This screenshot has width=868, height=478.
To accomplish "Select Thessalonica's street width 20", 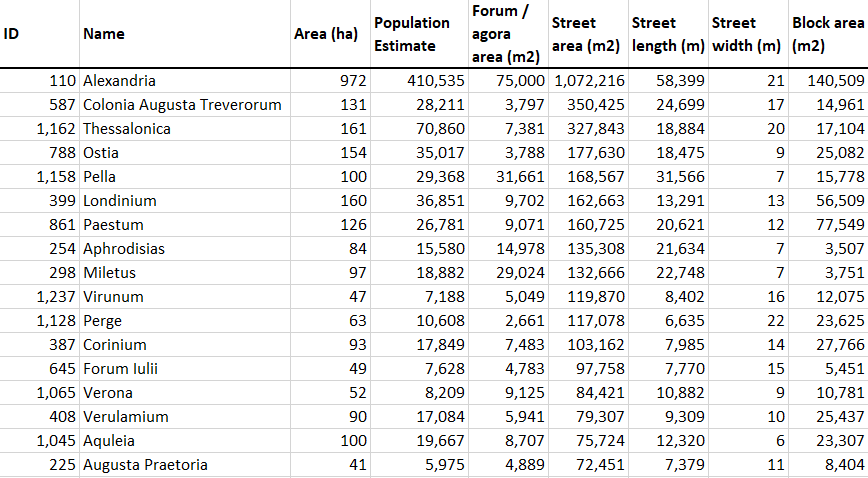I will tap(748, 129).
